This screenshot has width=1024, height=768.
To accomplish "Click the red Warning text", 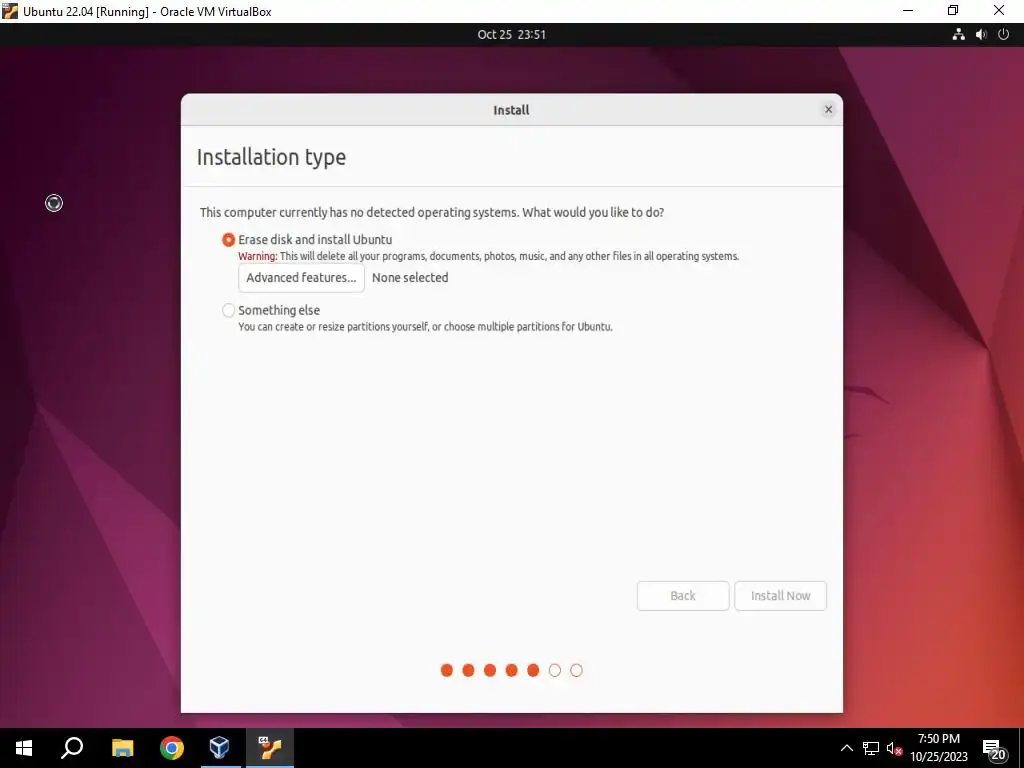I will pos(257,256).
